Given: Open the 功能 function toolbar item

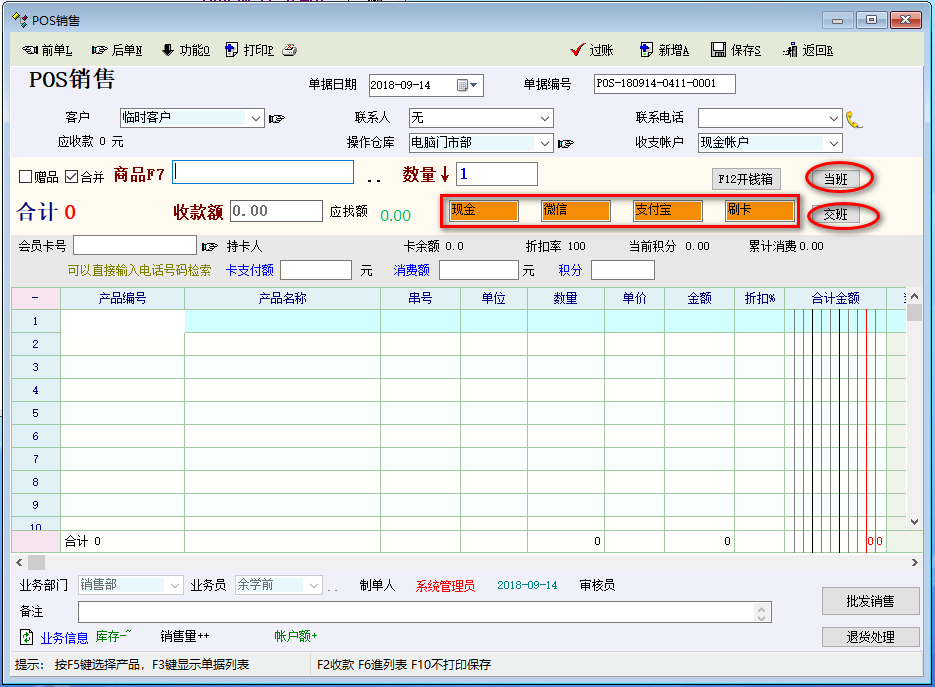Looking at the screenshot, I should [x=168, y=50].
